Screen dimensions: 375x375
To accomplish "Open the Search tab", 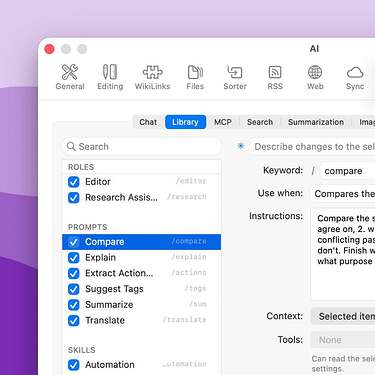I will [260, 122].
